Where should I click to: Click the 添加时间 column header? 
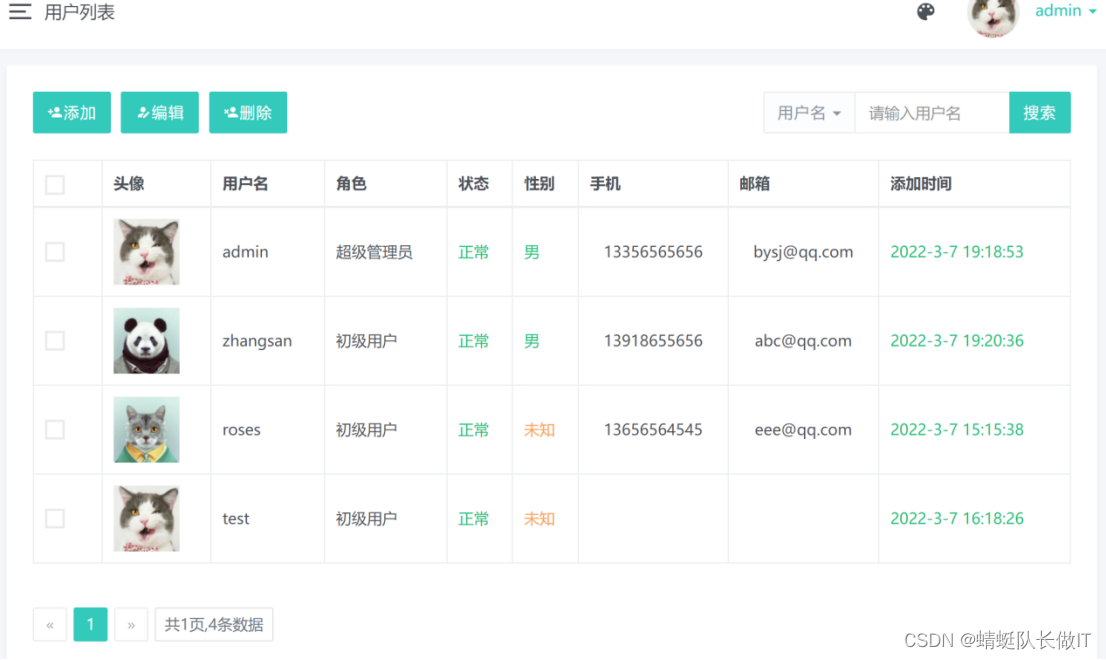coord(921,184)
